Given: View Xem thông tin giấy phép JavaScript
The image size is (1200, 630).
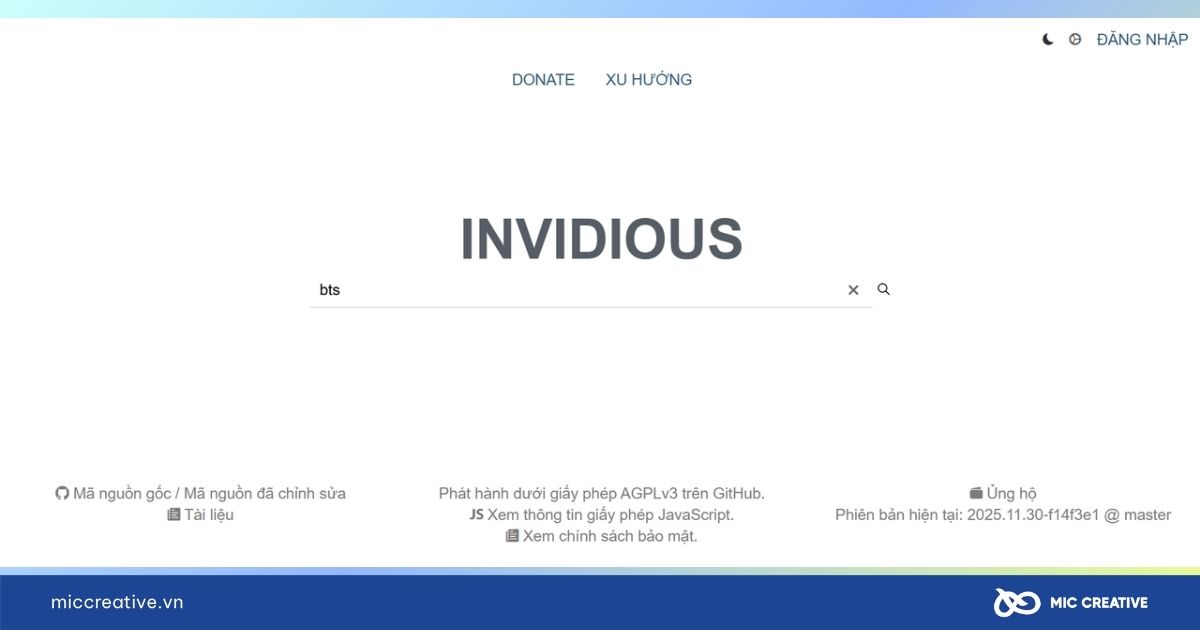Looking at the screenshot, I should tap(611, 515).
